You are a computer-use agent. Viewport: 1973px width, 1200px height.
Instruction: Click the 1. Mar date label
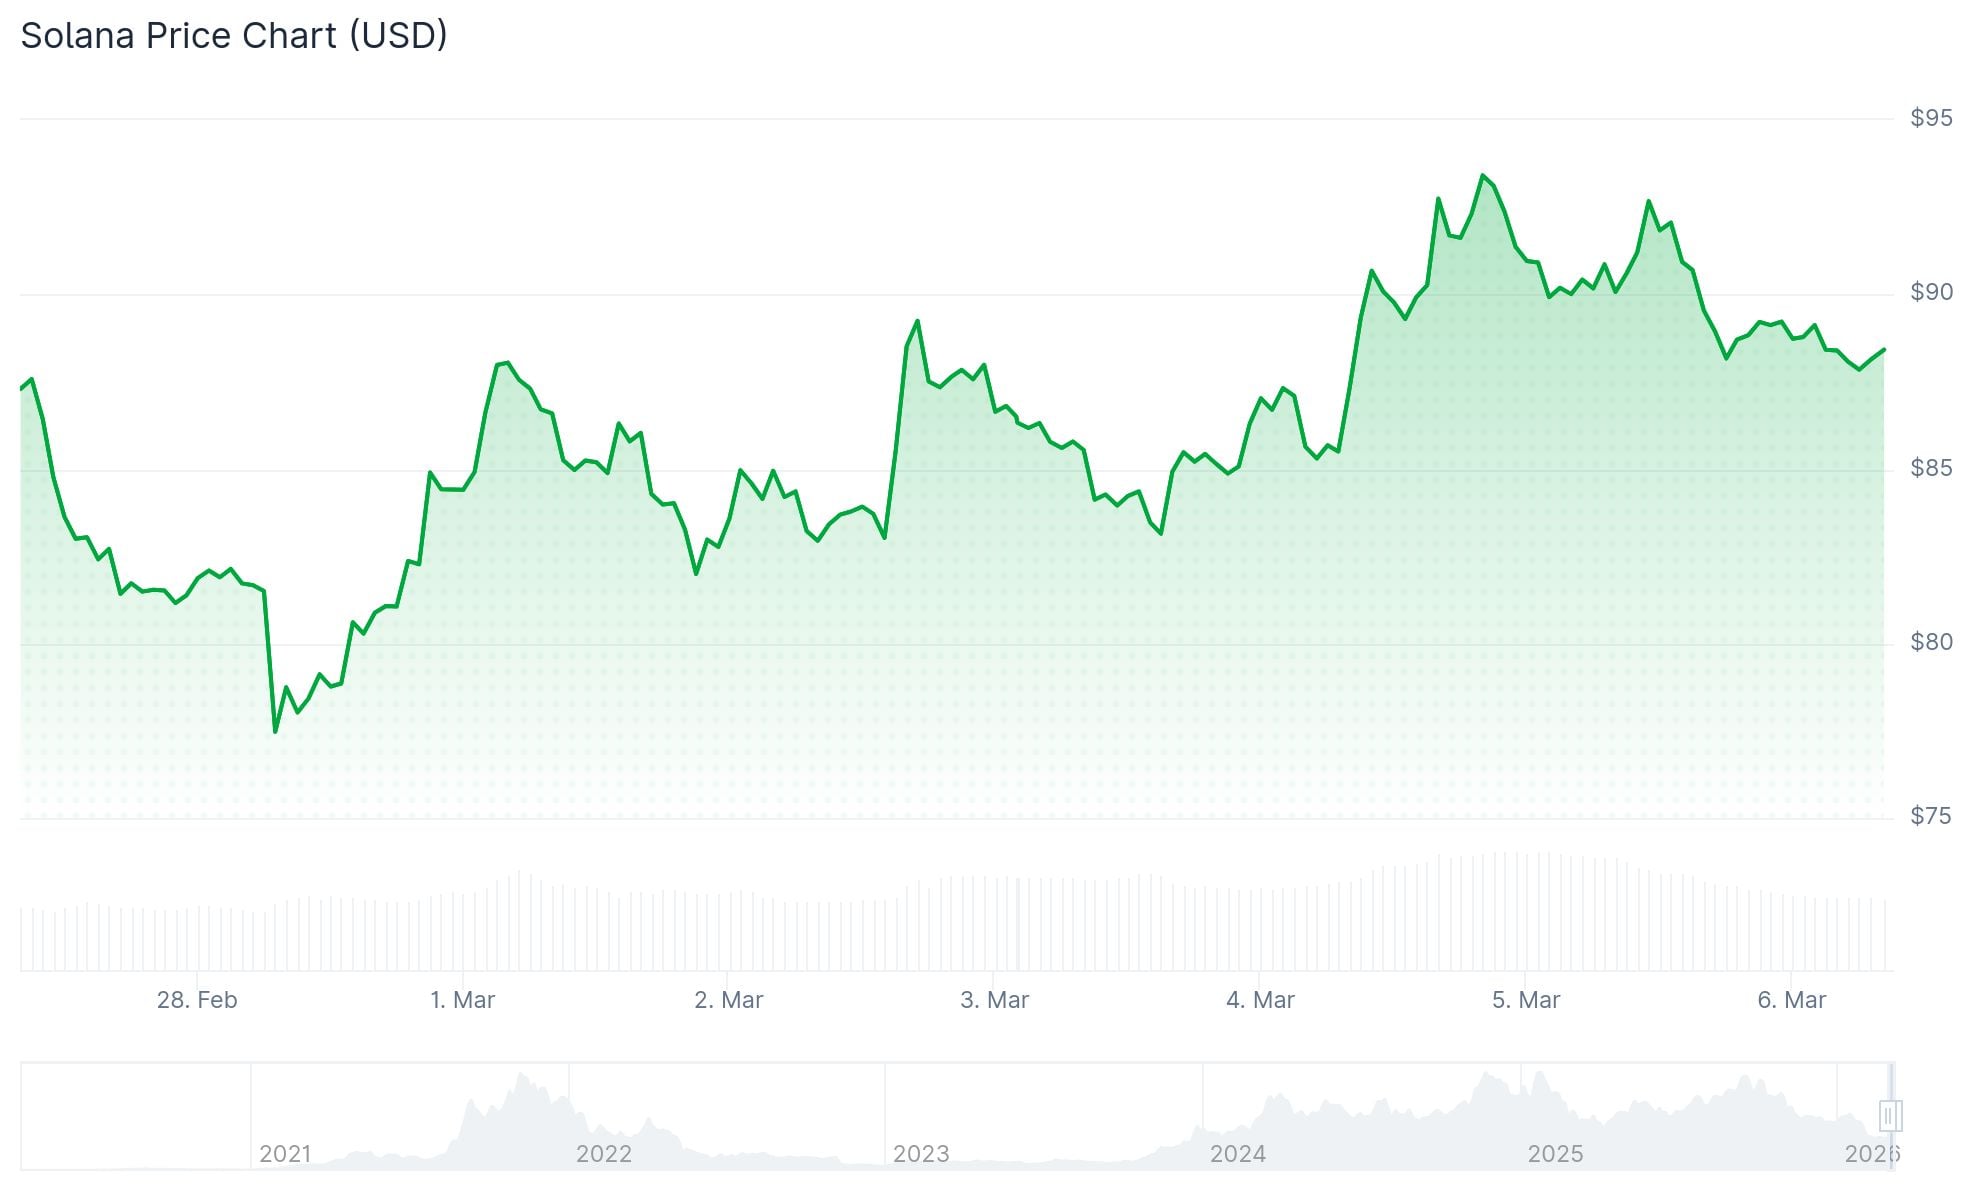tap(462, 1000)
